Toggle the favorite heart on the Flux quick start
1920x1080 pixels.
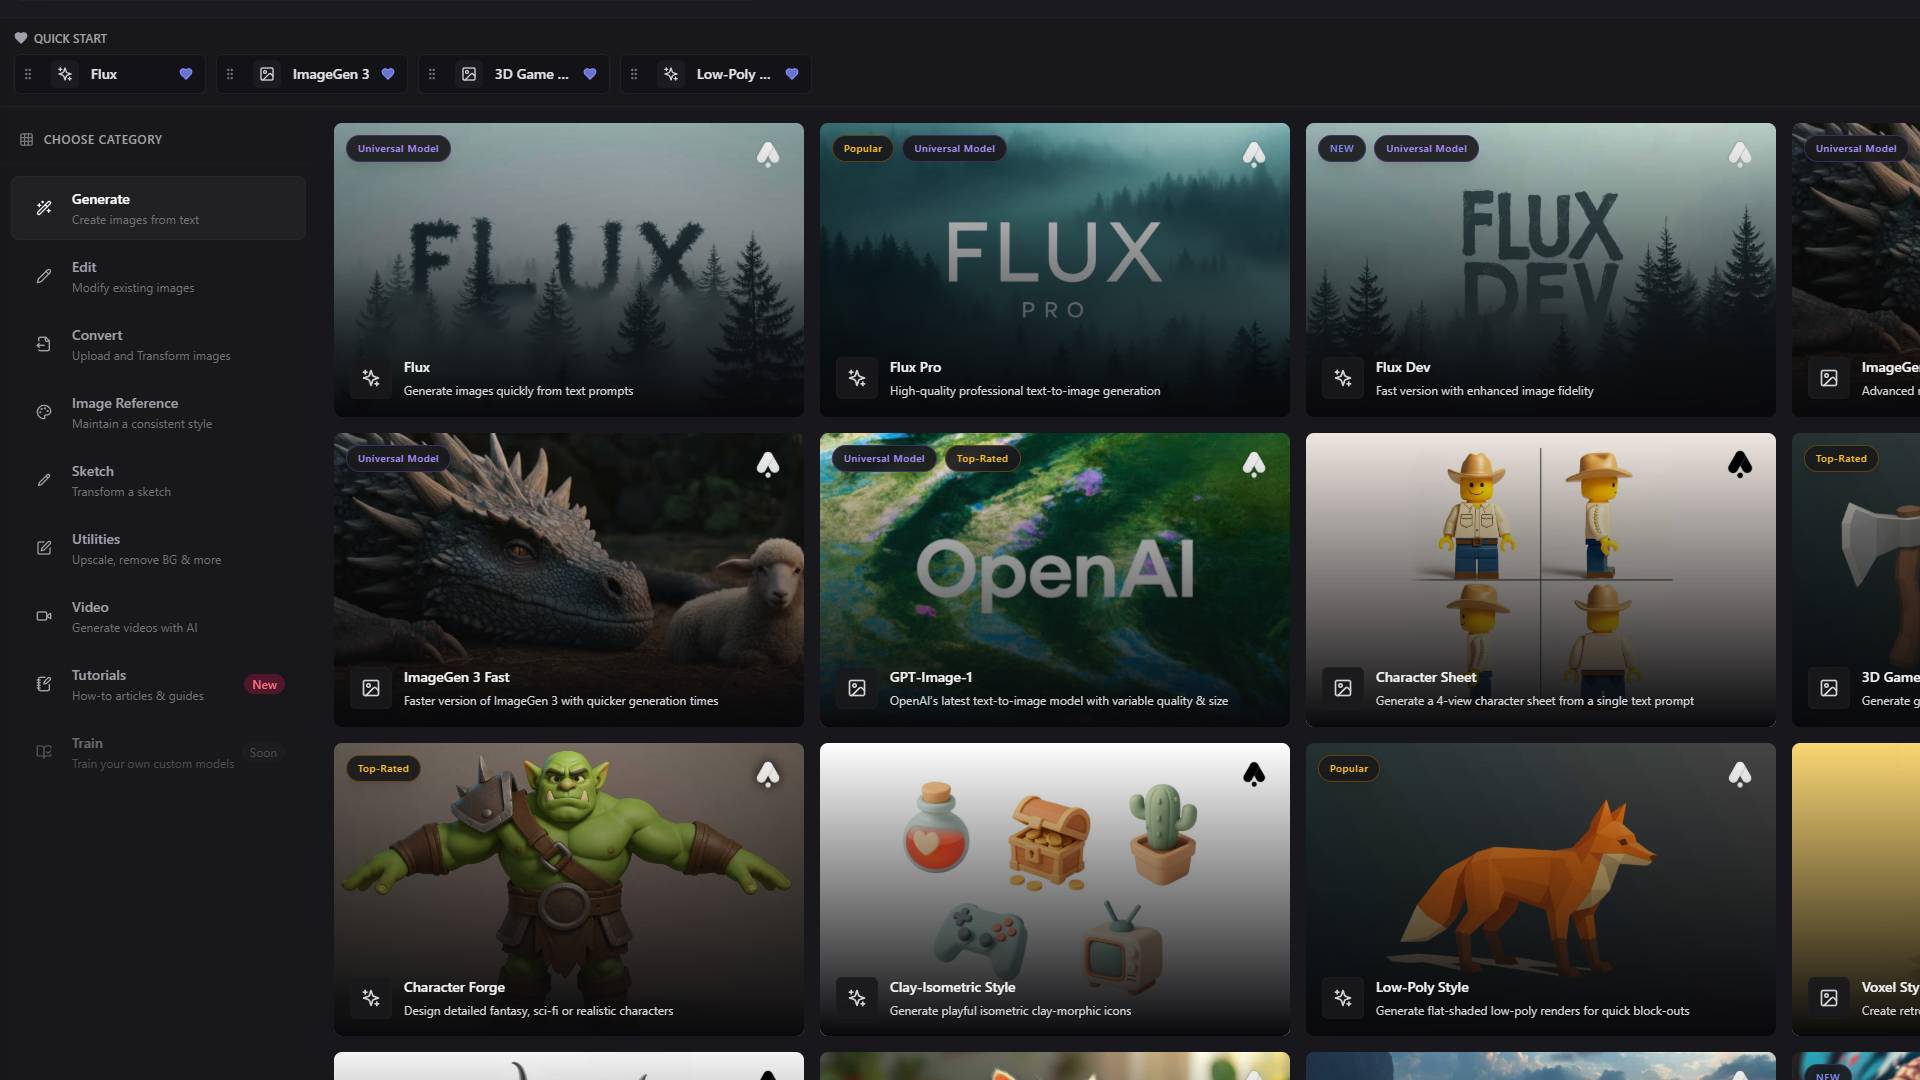pyautogui.click(x=185, y=74)
